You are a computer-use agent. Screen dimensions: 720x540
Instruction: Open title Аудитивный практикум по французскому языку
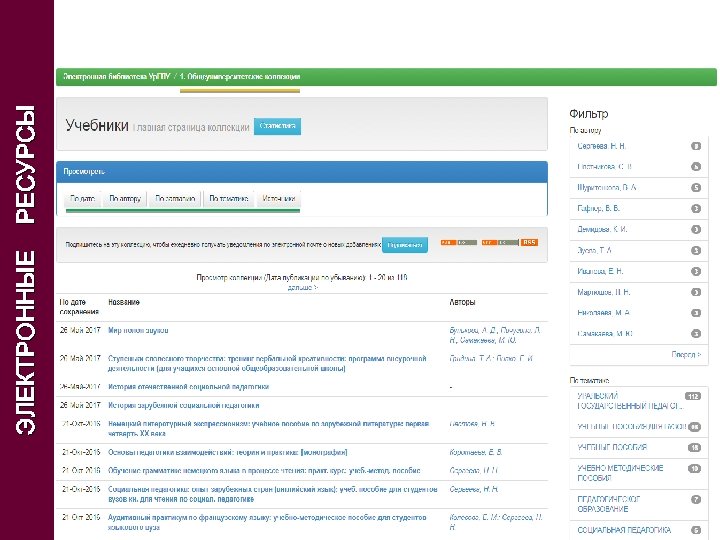pos(267,522)
